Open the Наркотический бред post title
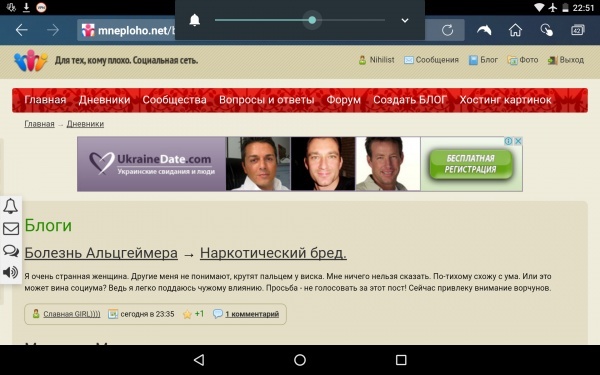Image resolution: width=600 pixels, height=375 pixels. [273, 253]
